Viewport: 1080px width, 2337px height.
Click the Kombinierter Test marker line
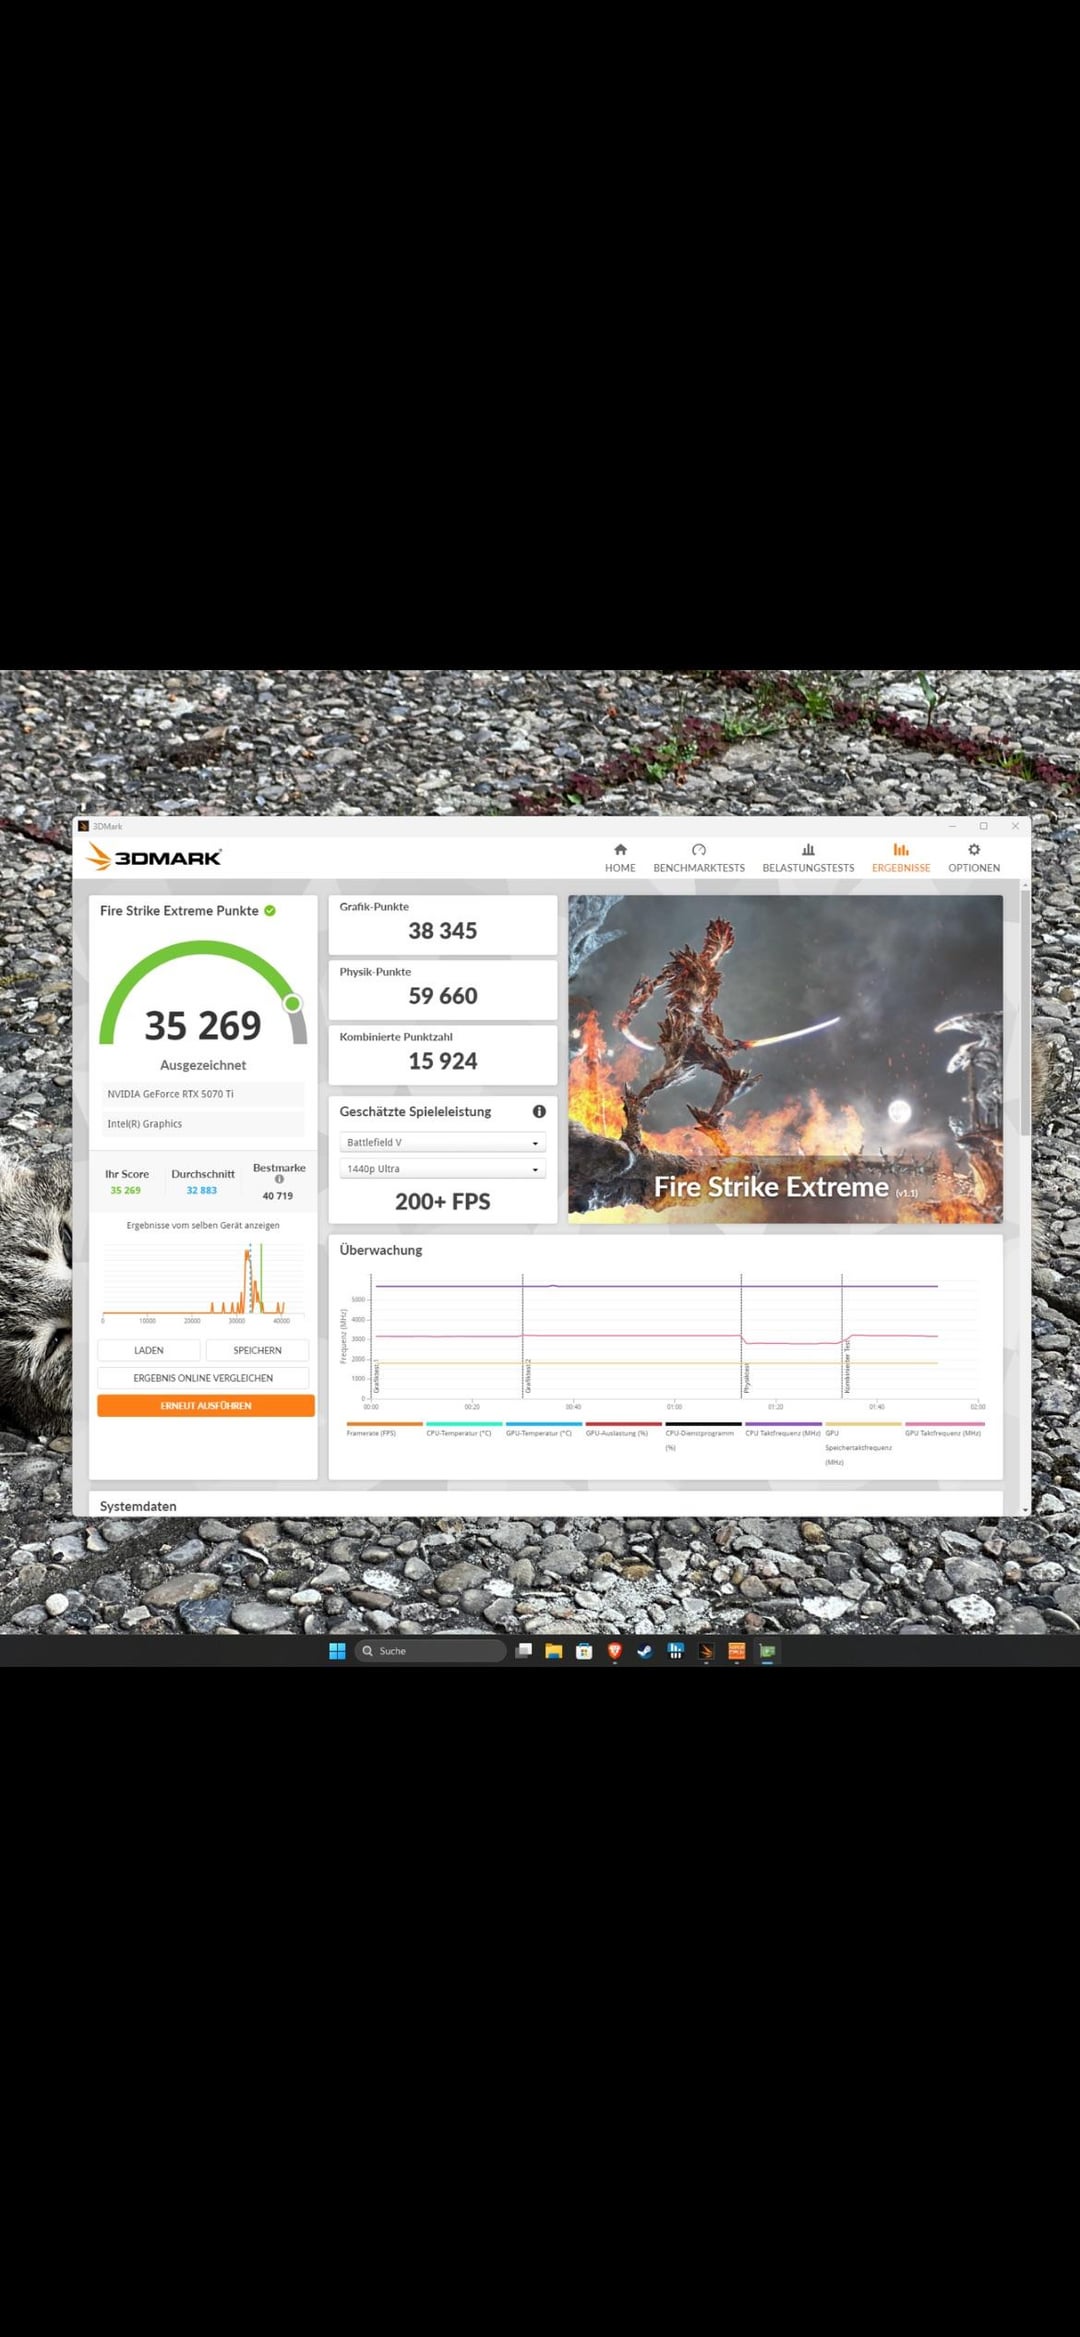[x=843, y=1336]
